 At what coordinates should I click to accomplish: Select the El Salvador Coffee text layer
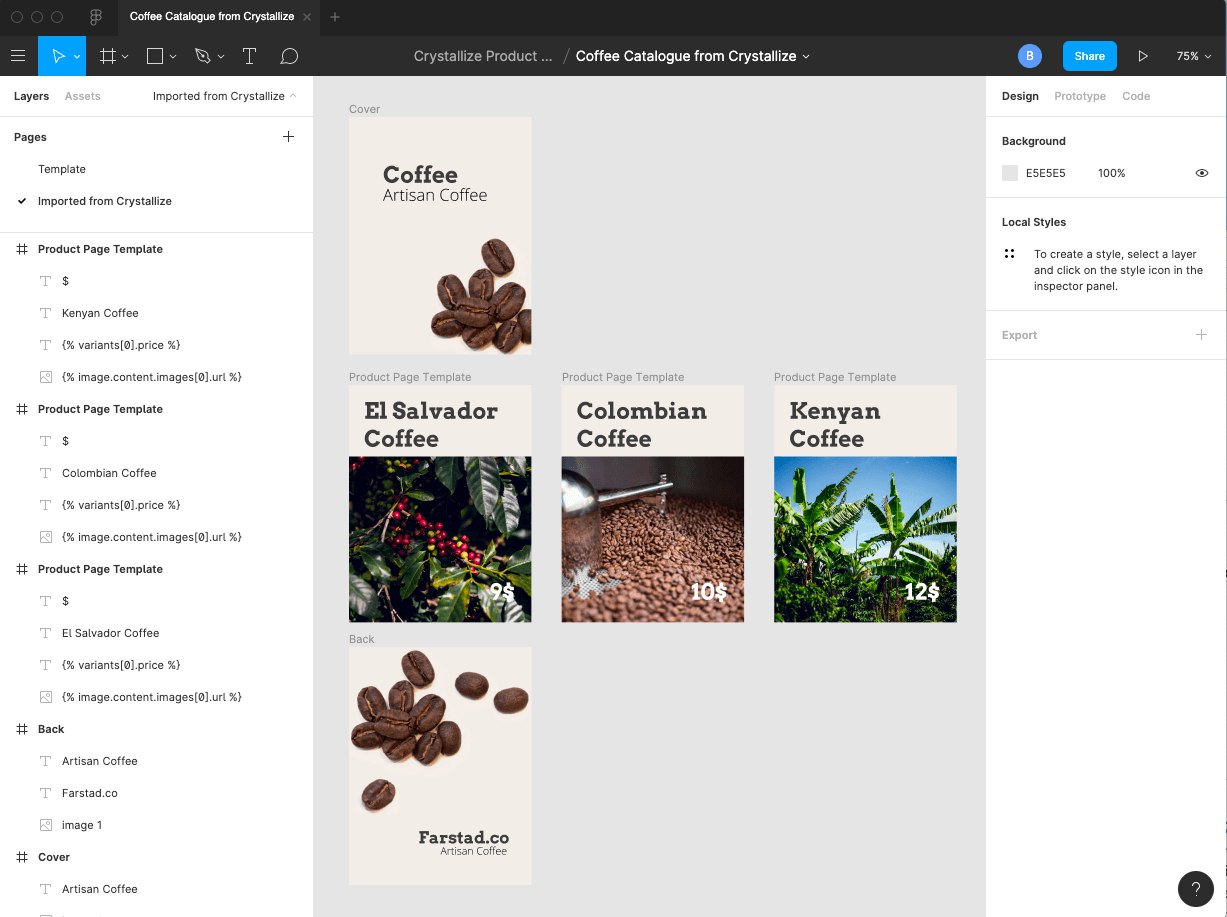111,633
